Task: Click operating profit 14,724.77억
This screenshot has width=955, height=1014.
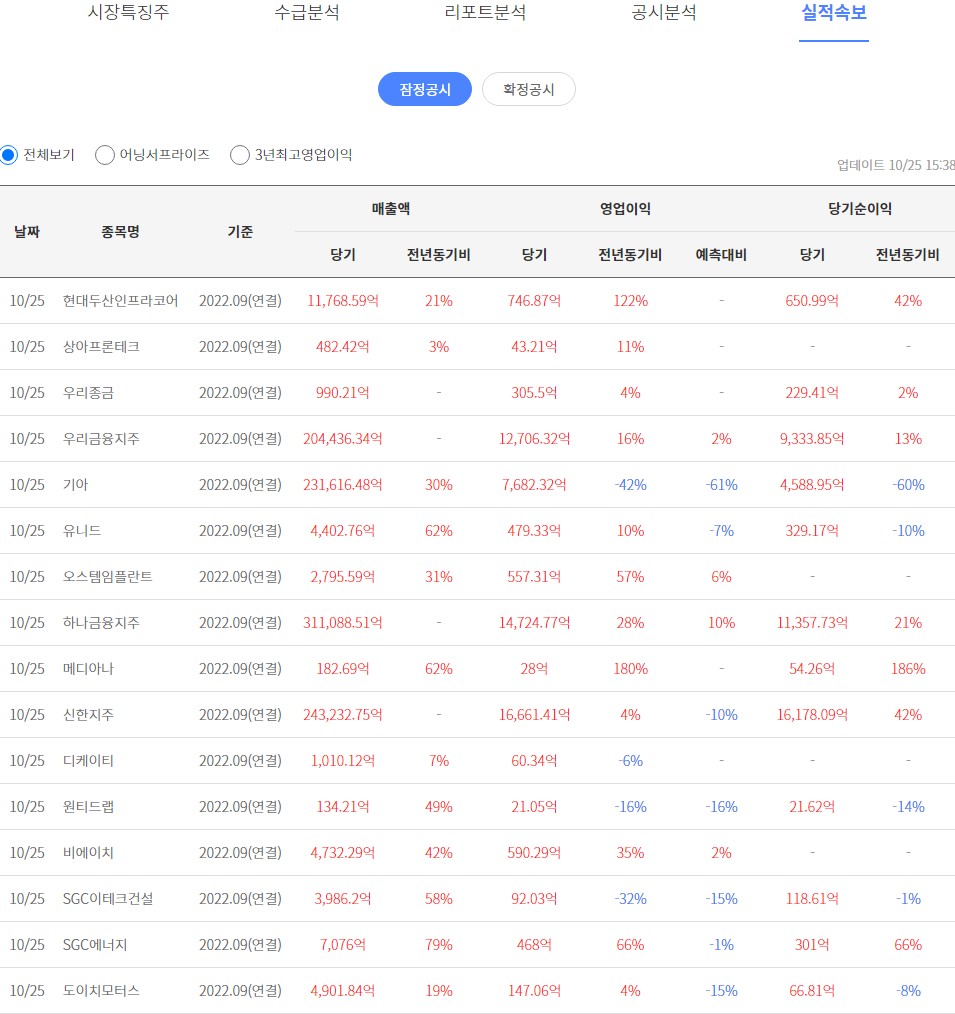Action: tap(534, 623)
